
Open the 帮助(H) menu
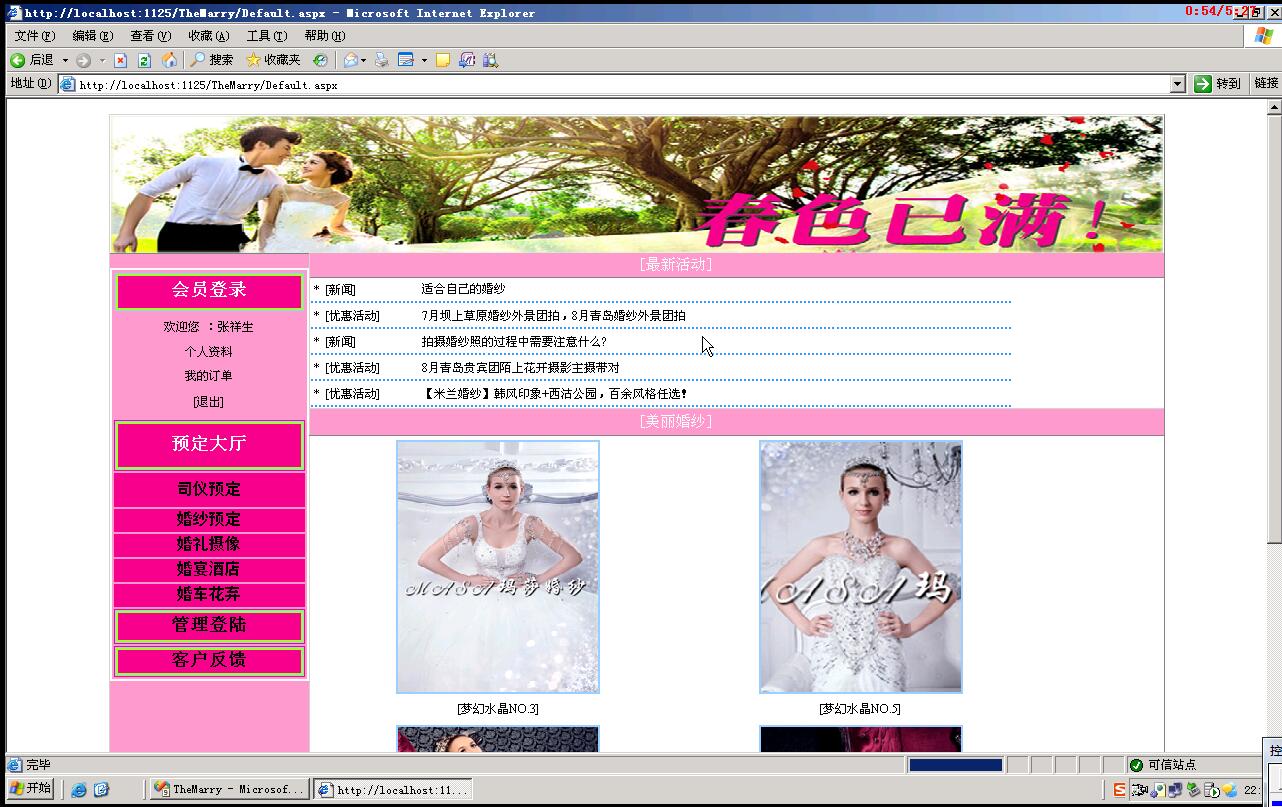325,36
